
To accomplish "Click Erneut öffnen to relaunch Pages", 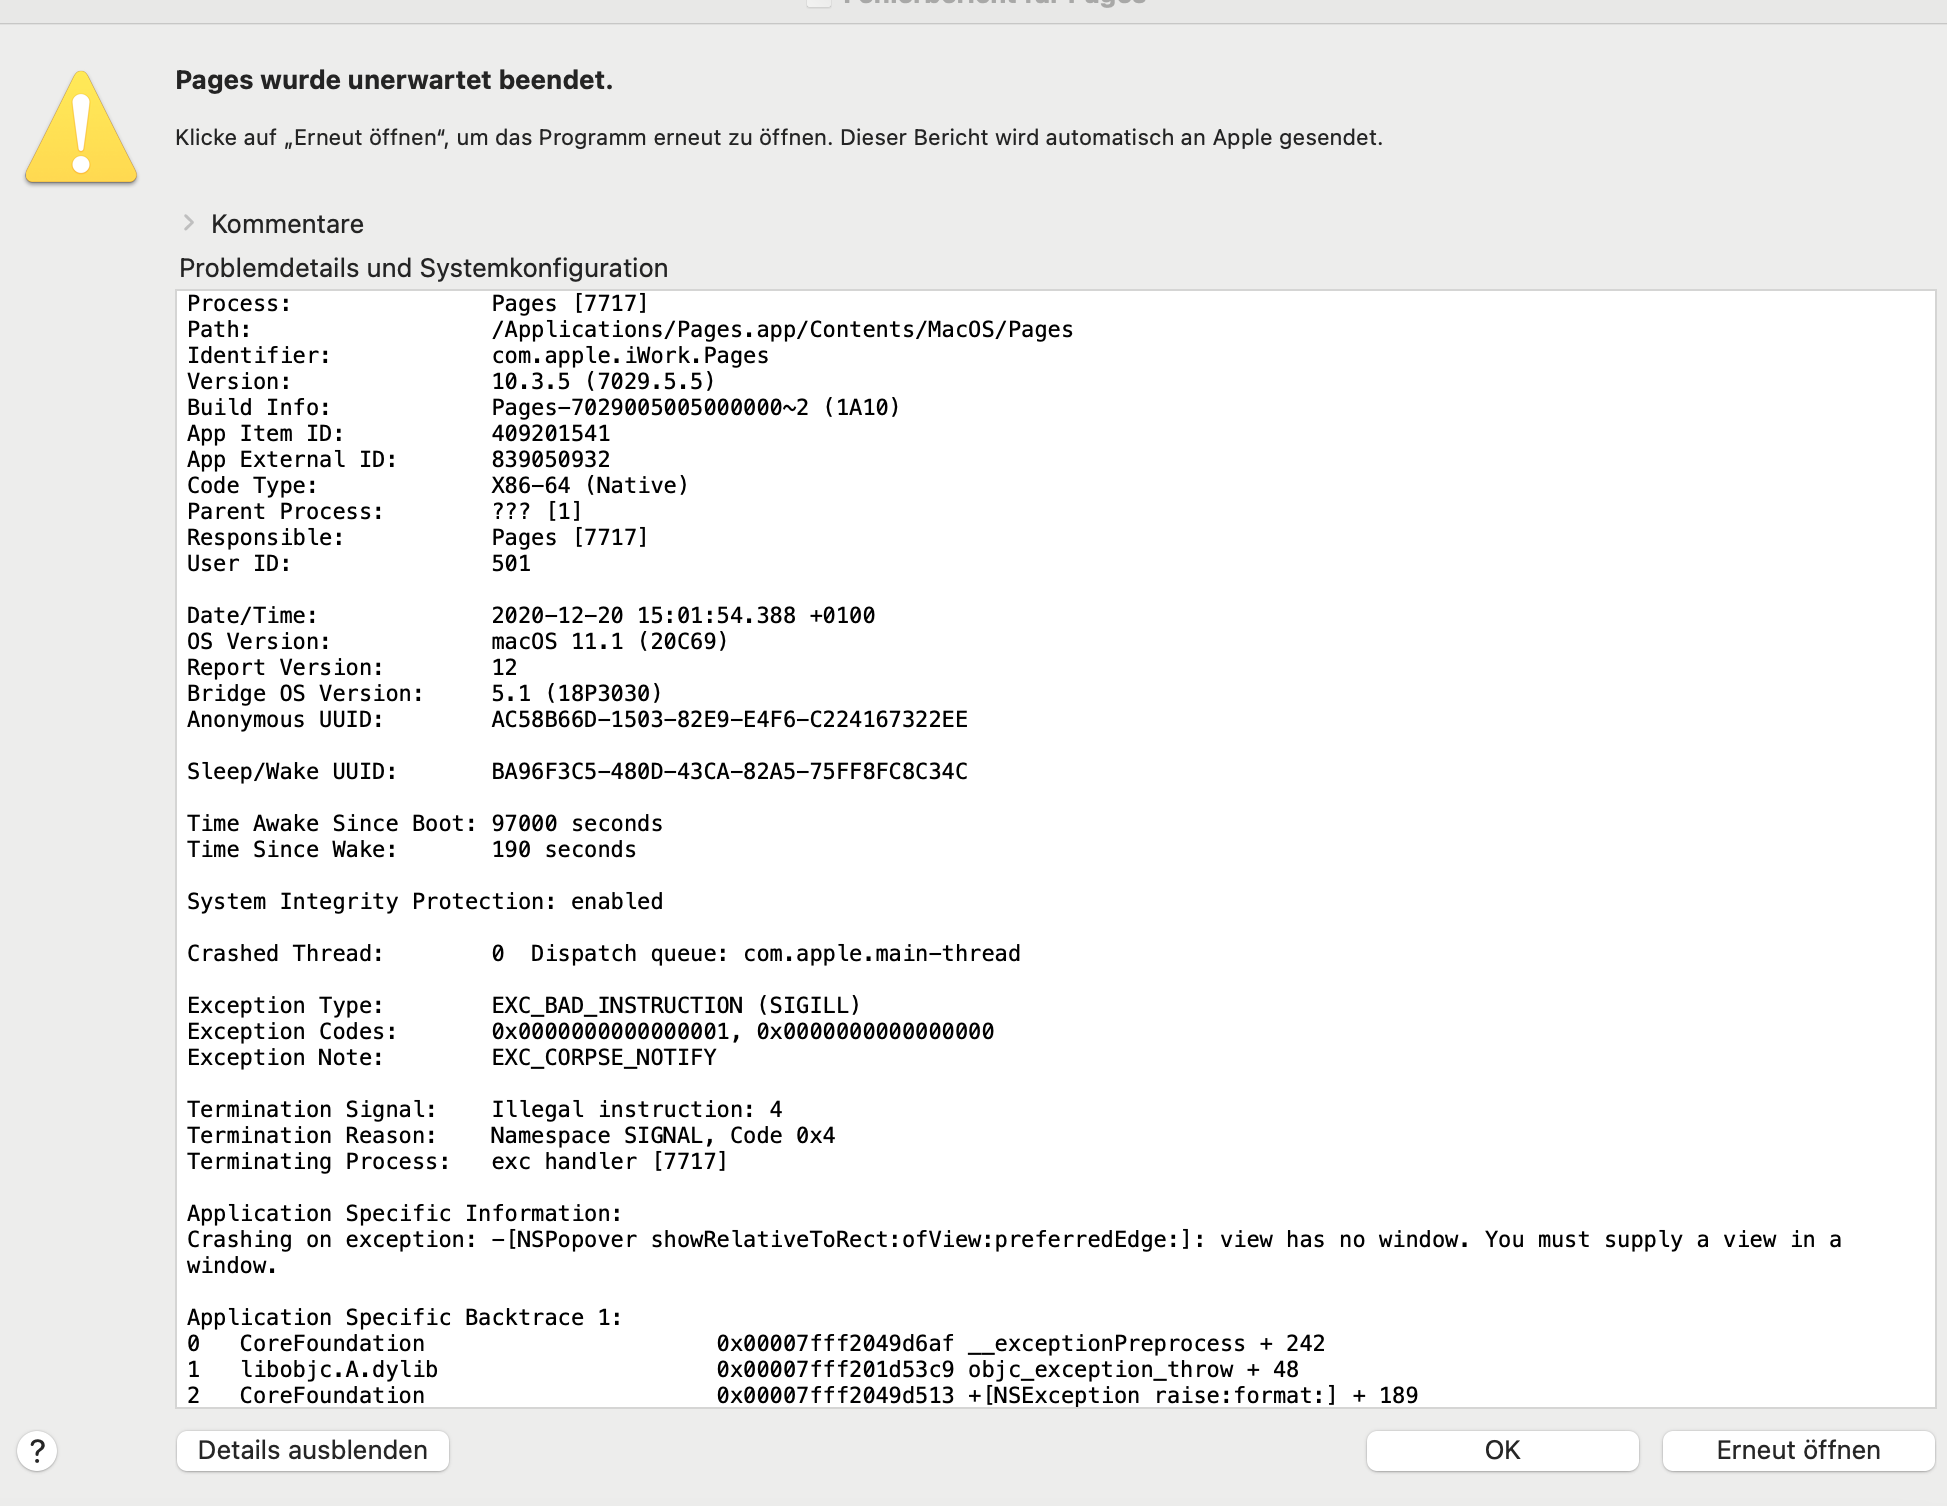I will pyautogui.click(x=1797, y=1451).
